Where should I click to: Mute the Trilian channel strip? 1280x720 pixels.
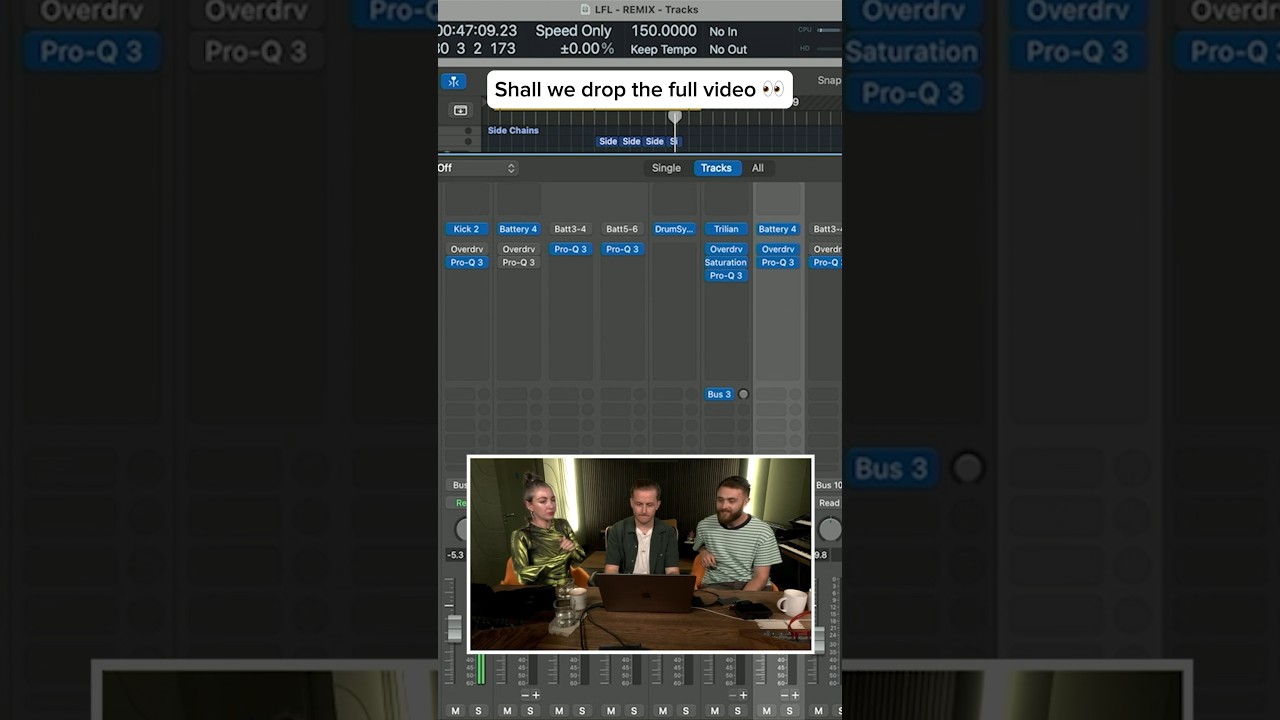tap(715, 711)
